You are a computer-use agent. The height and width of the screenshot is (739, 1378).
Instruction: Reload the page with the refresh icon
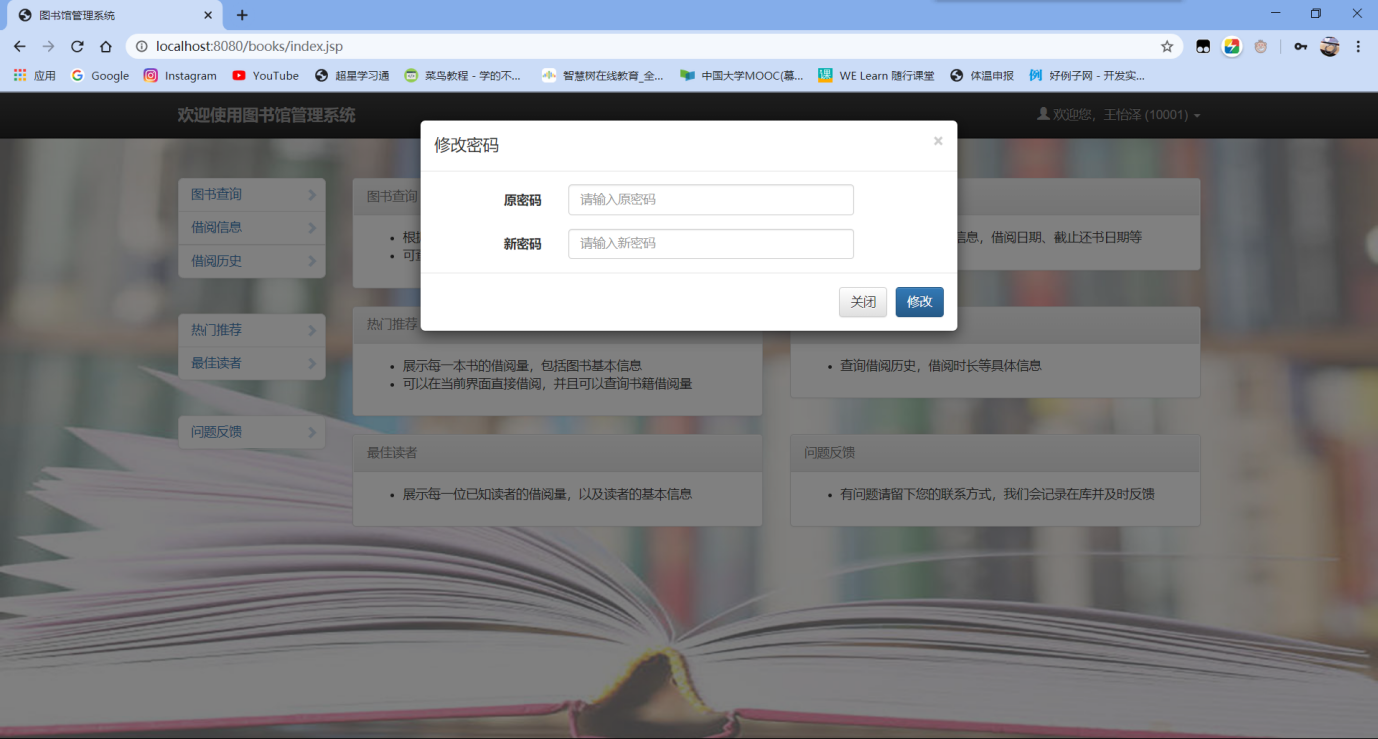point(77,46)
